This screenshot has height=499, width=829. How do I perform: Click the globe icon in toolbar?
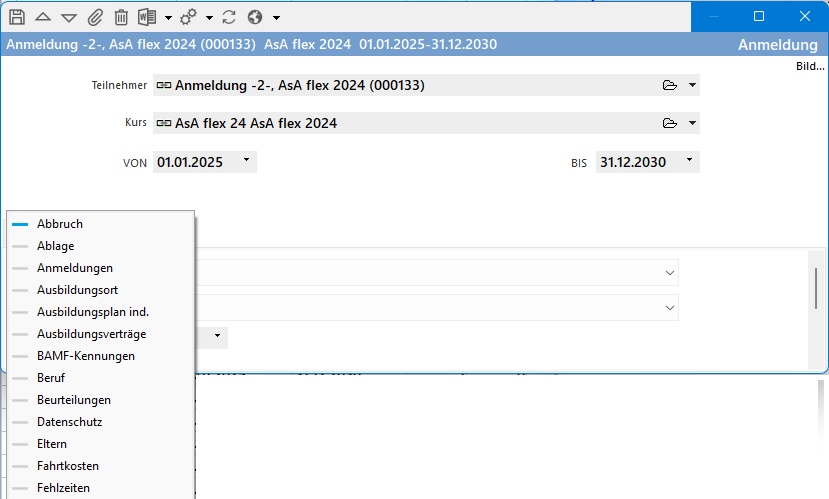point(255,17)
